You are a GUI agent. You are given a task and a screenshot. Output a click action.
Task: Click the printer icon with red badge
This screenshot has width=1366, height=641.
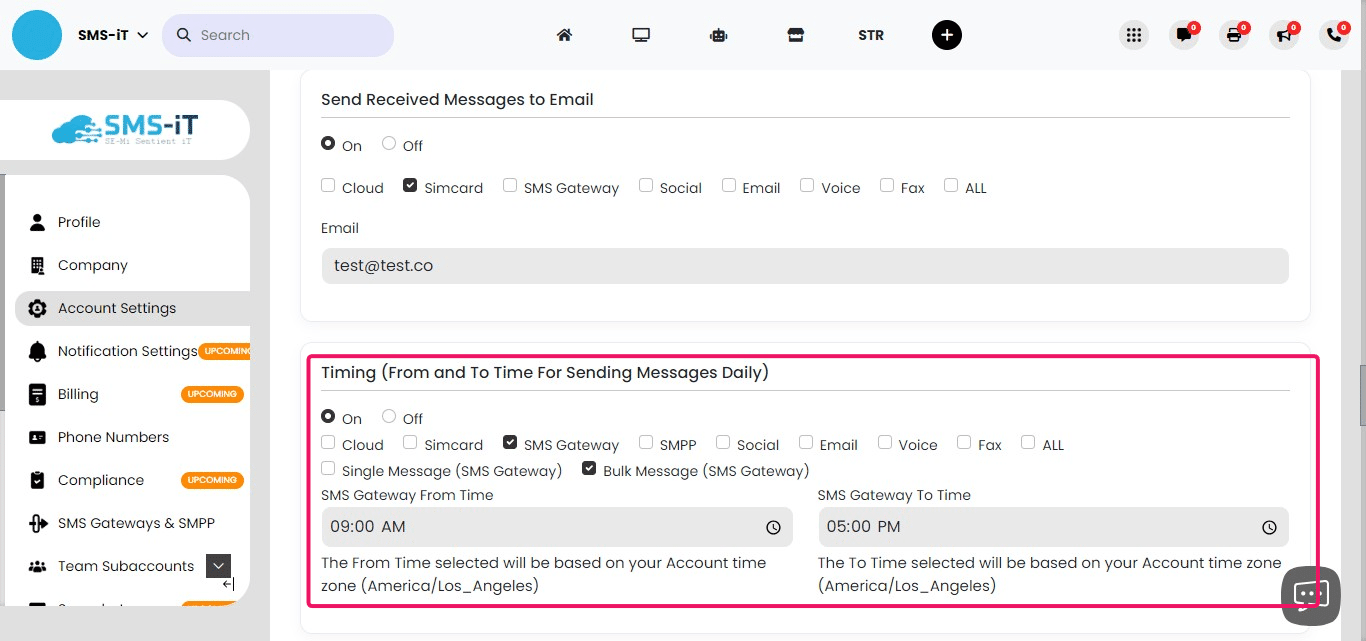click(x=1234, y=34)
